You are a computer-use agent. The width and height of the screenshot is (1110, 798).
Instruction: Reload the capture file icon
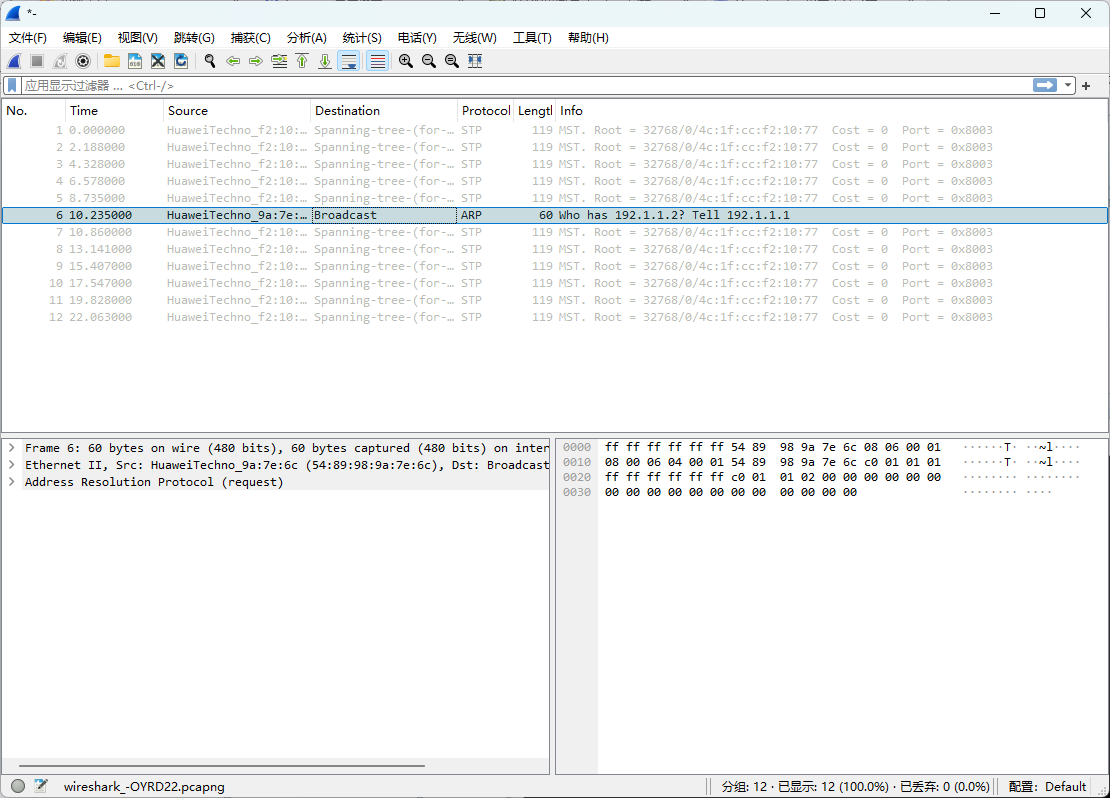181,61
